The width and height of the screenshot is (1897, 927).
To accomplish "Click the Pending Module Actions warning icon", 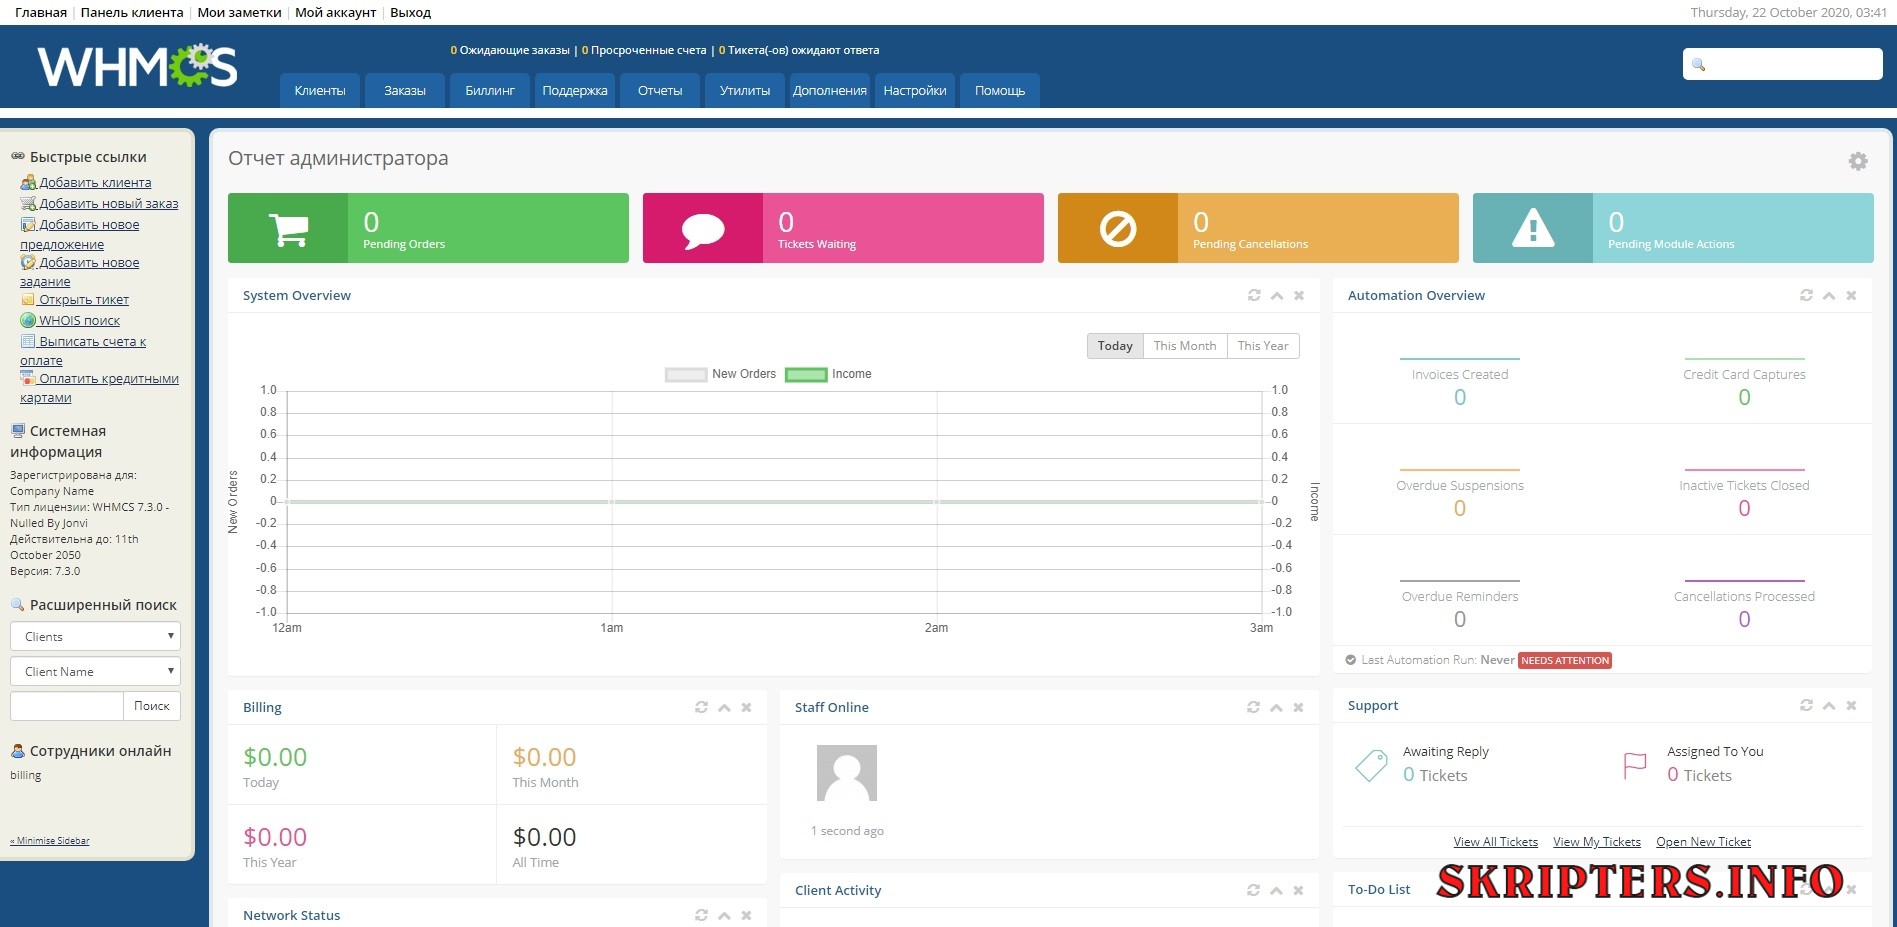I will coord(1533,228).
